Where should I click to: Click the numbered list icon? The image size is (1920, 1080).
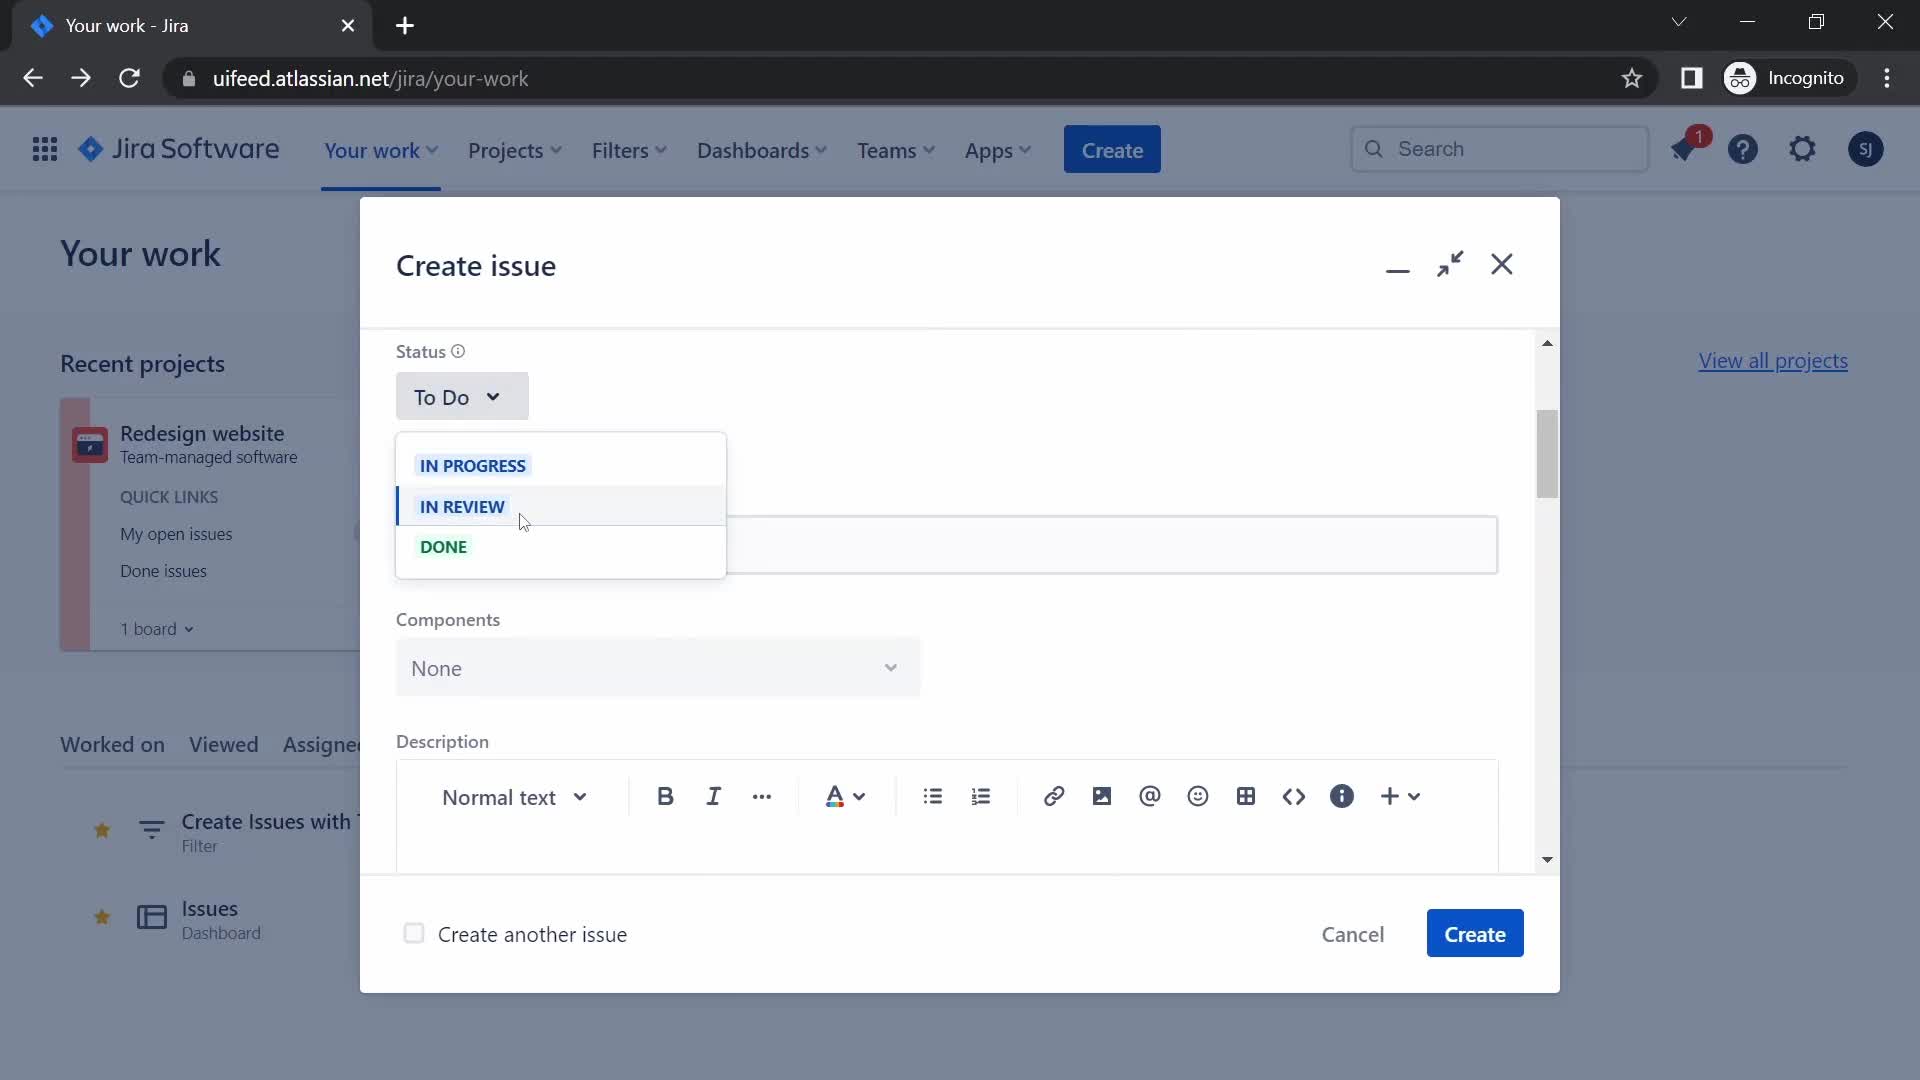[x=981, y=796]
